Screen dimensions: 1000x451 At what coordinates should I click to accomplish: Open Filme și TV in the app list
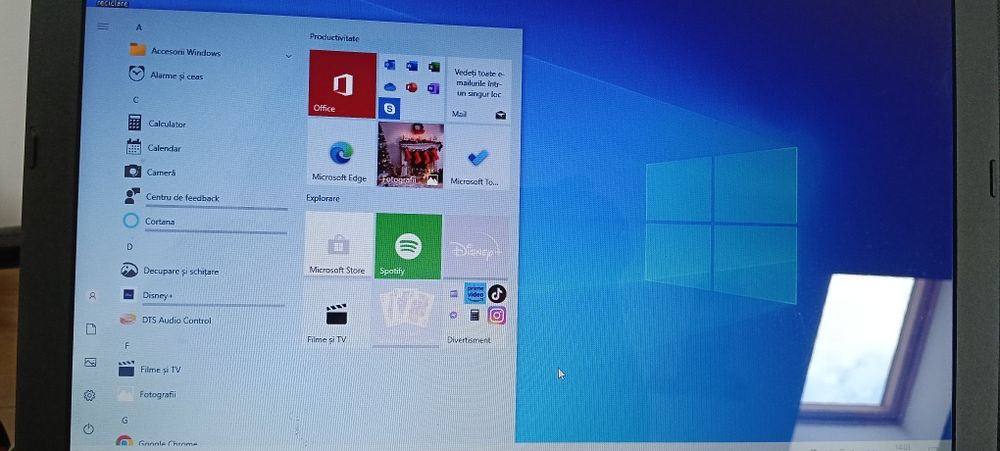coord(199,369)
